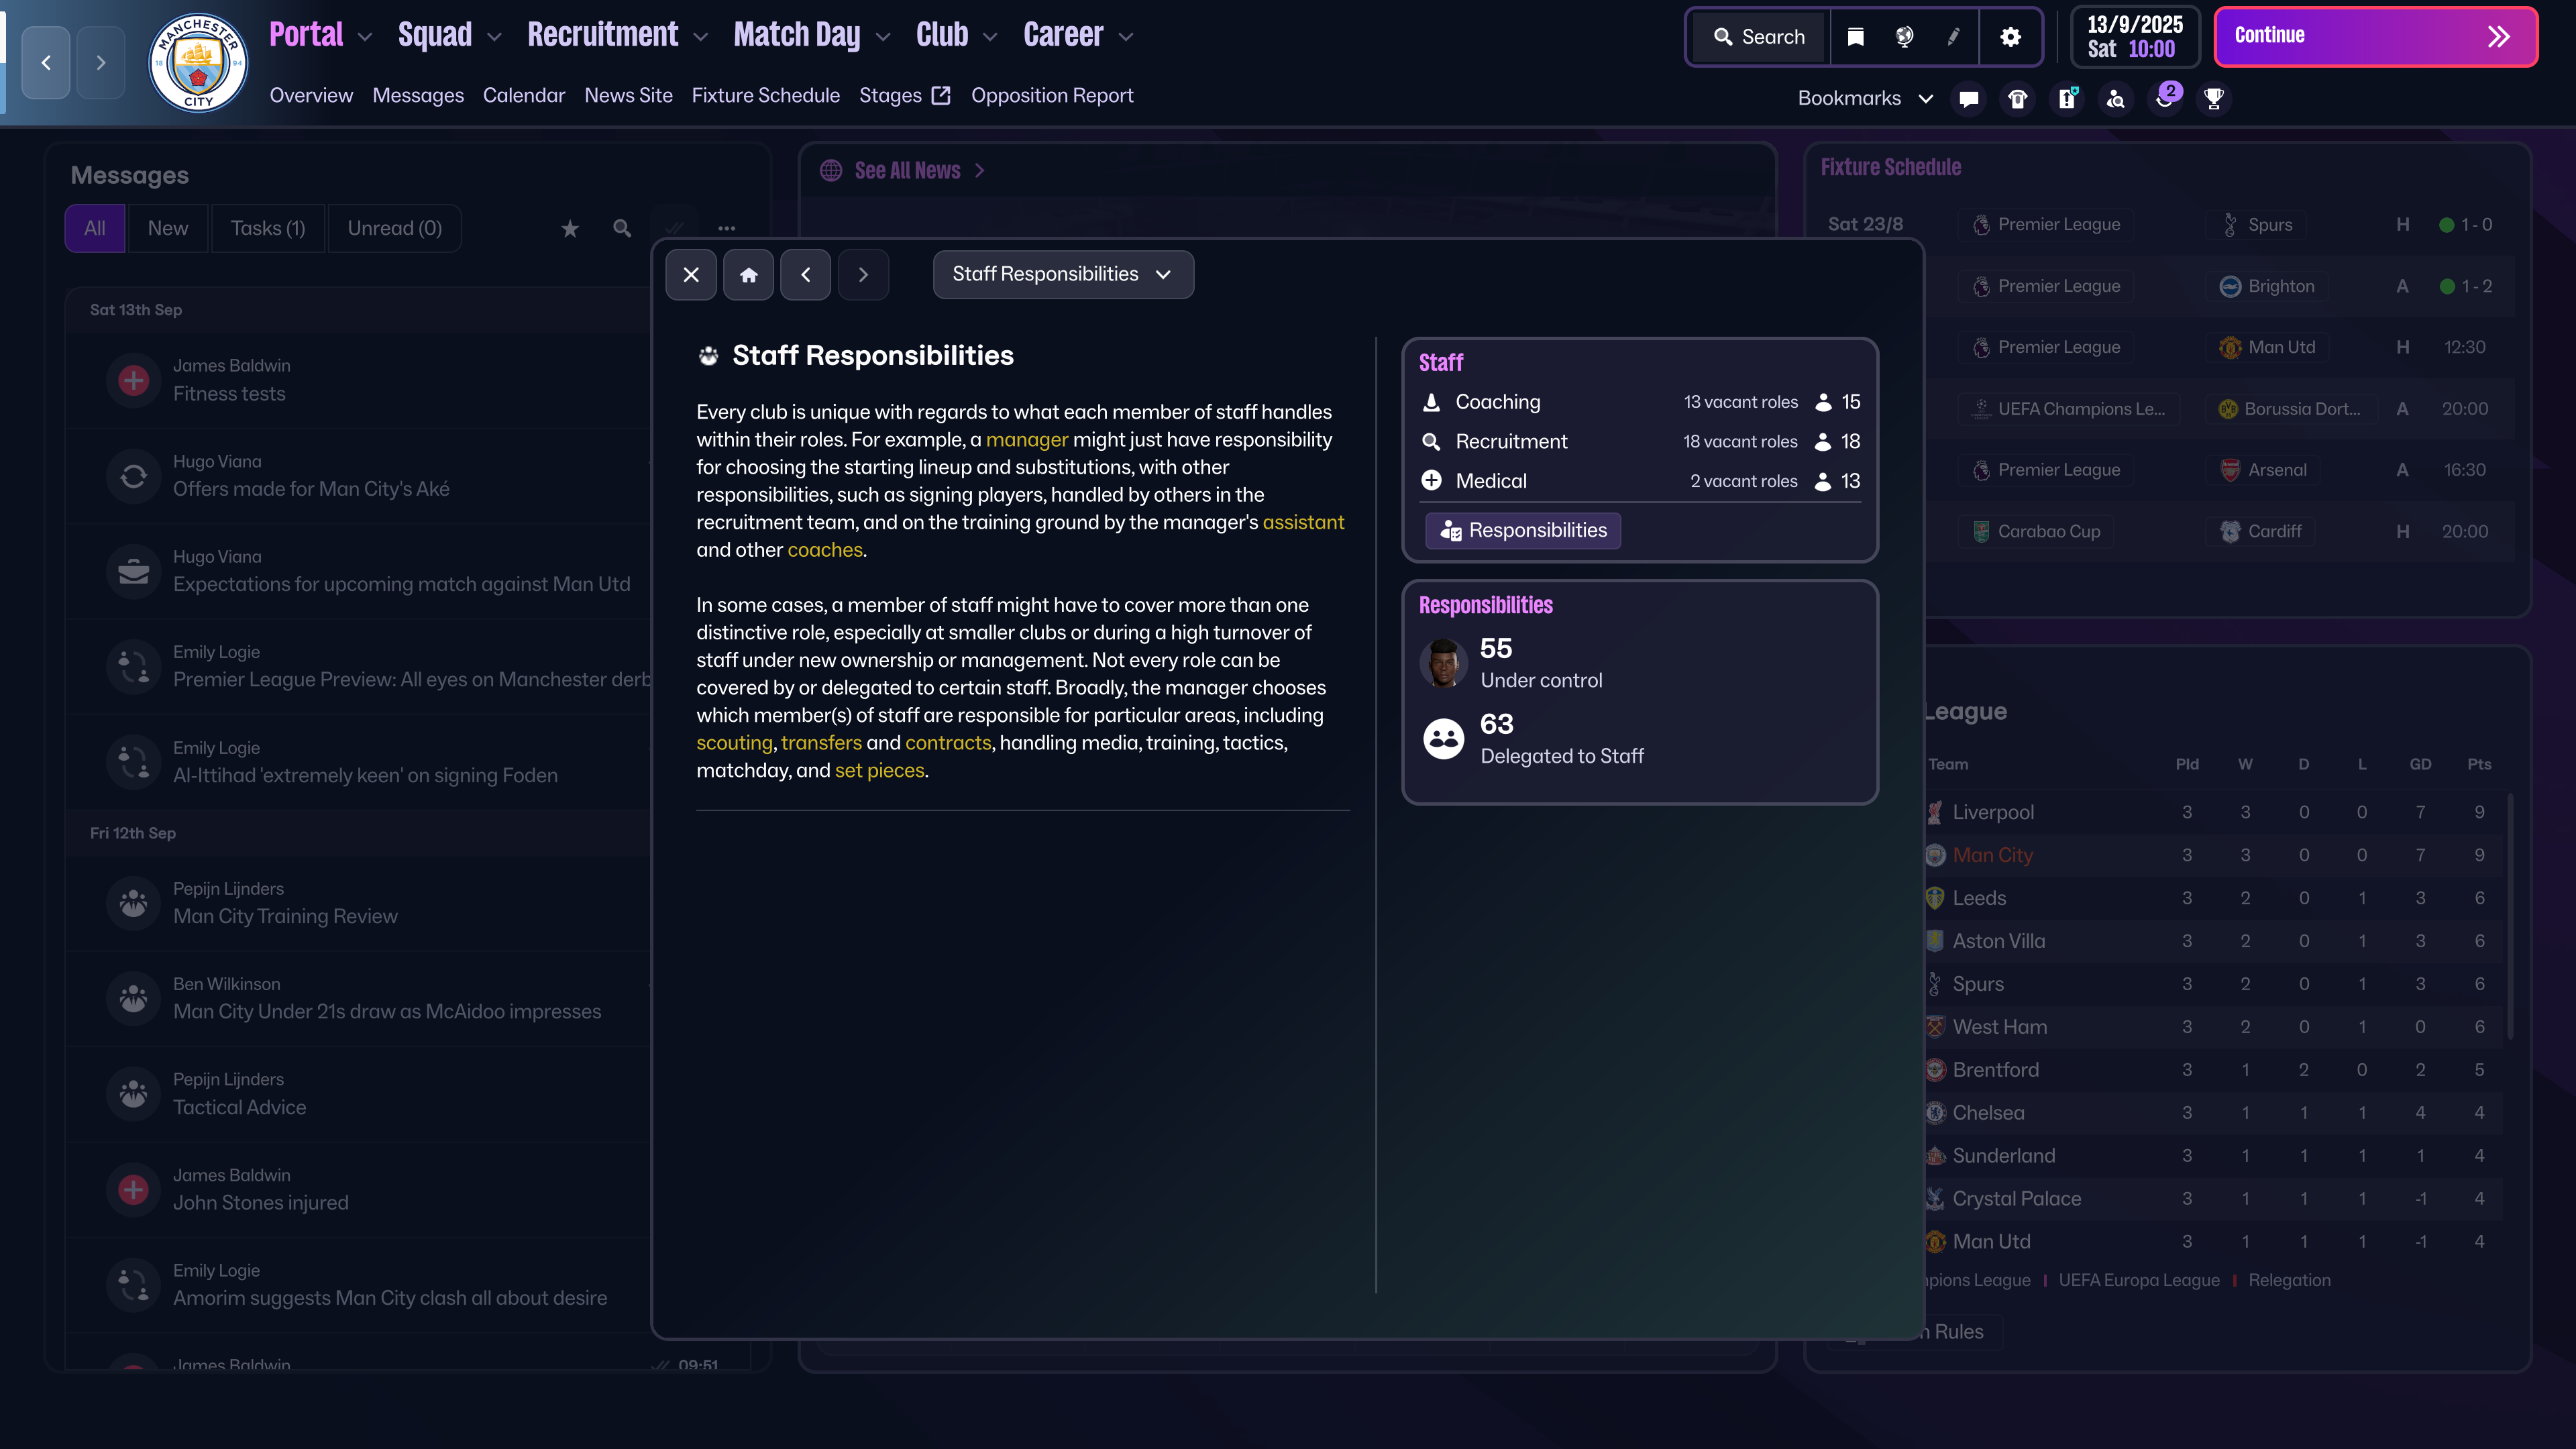Click the trophy competitions icon
Image resolution: width=2576 pixels, height=1449 pixels.
2214,98
